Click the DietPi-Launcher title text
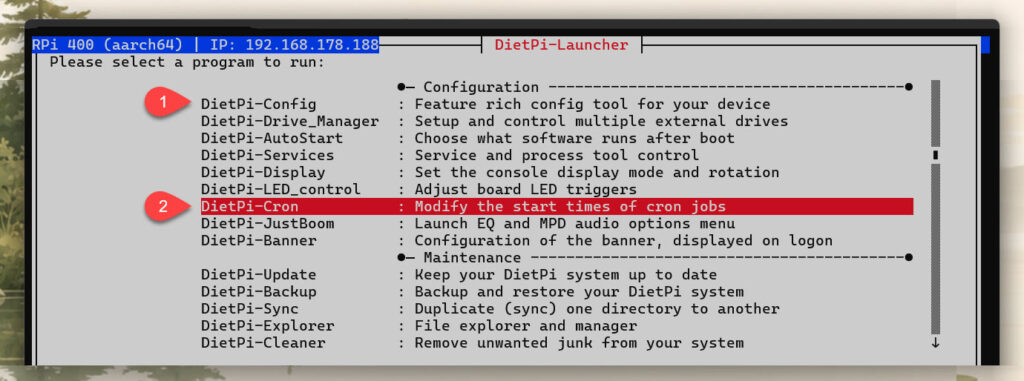The image size is (1024, 381). click(x=561, y=45)
